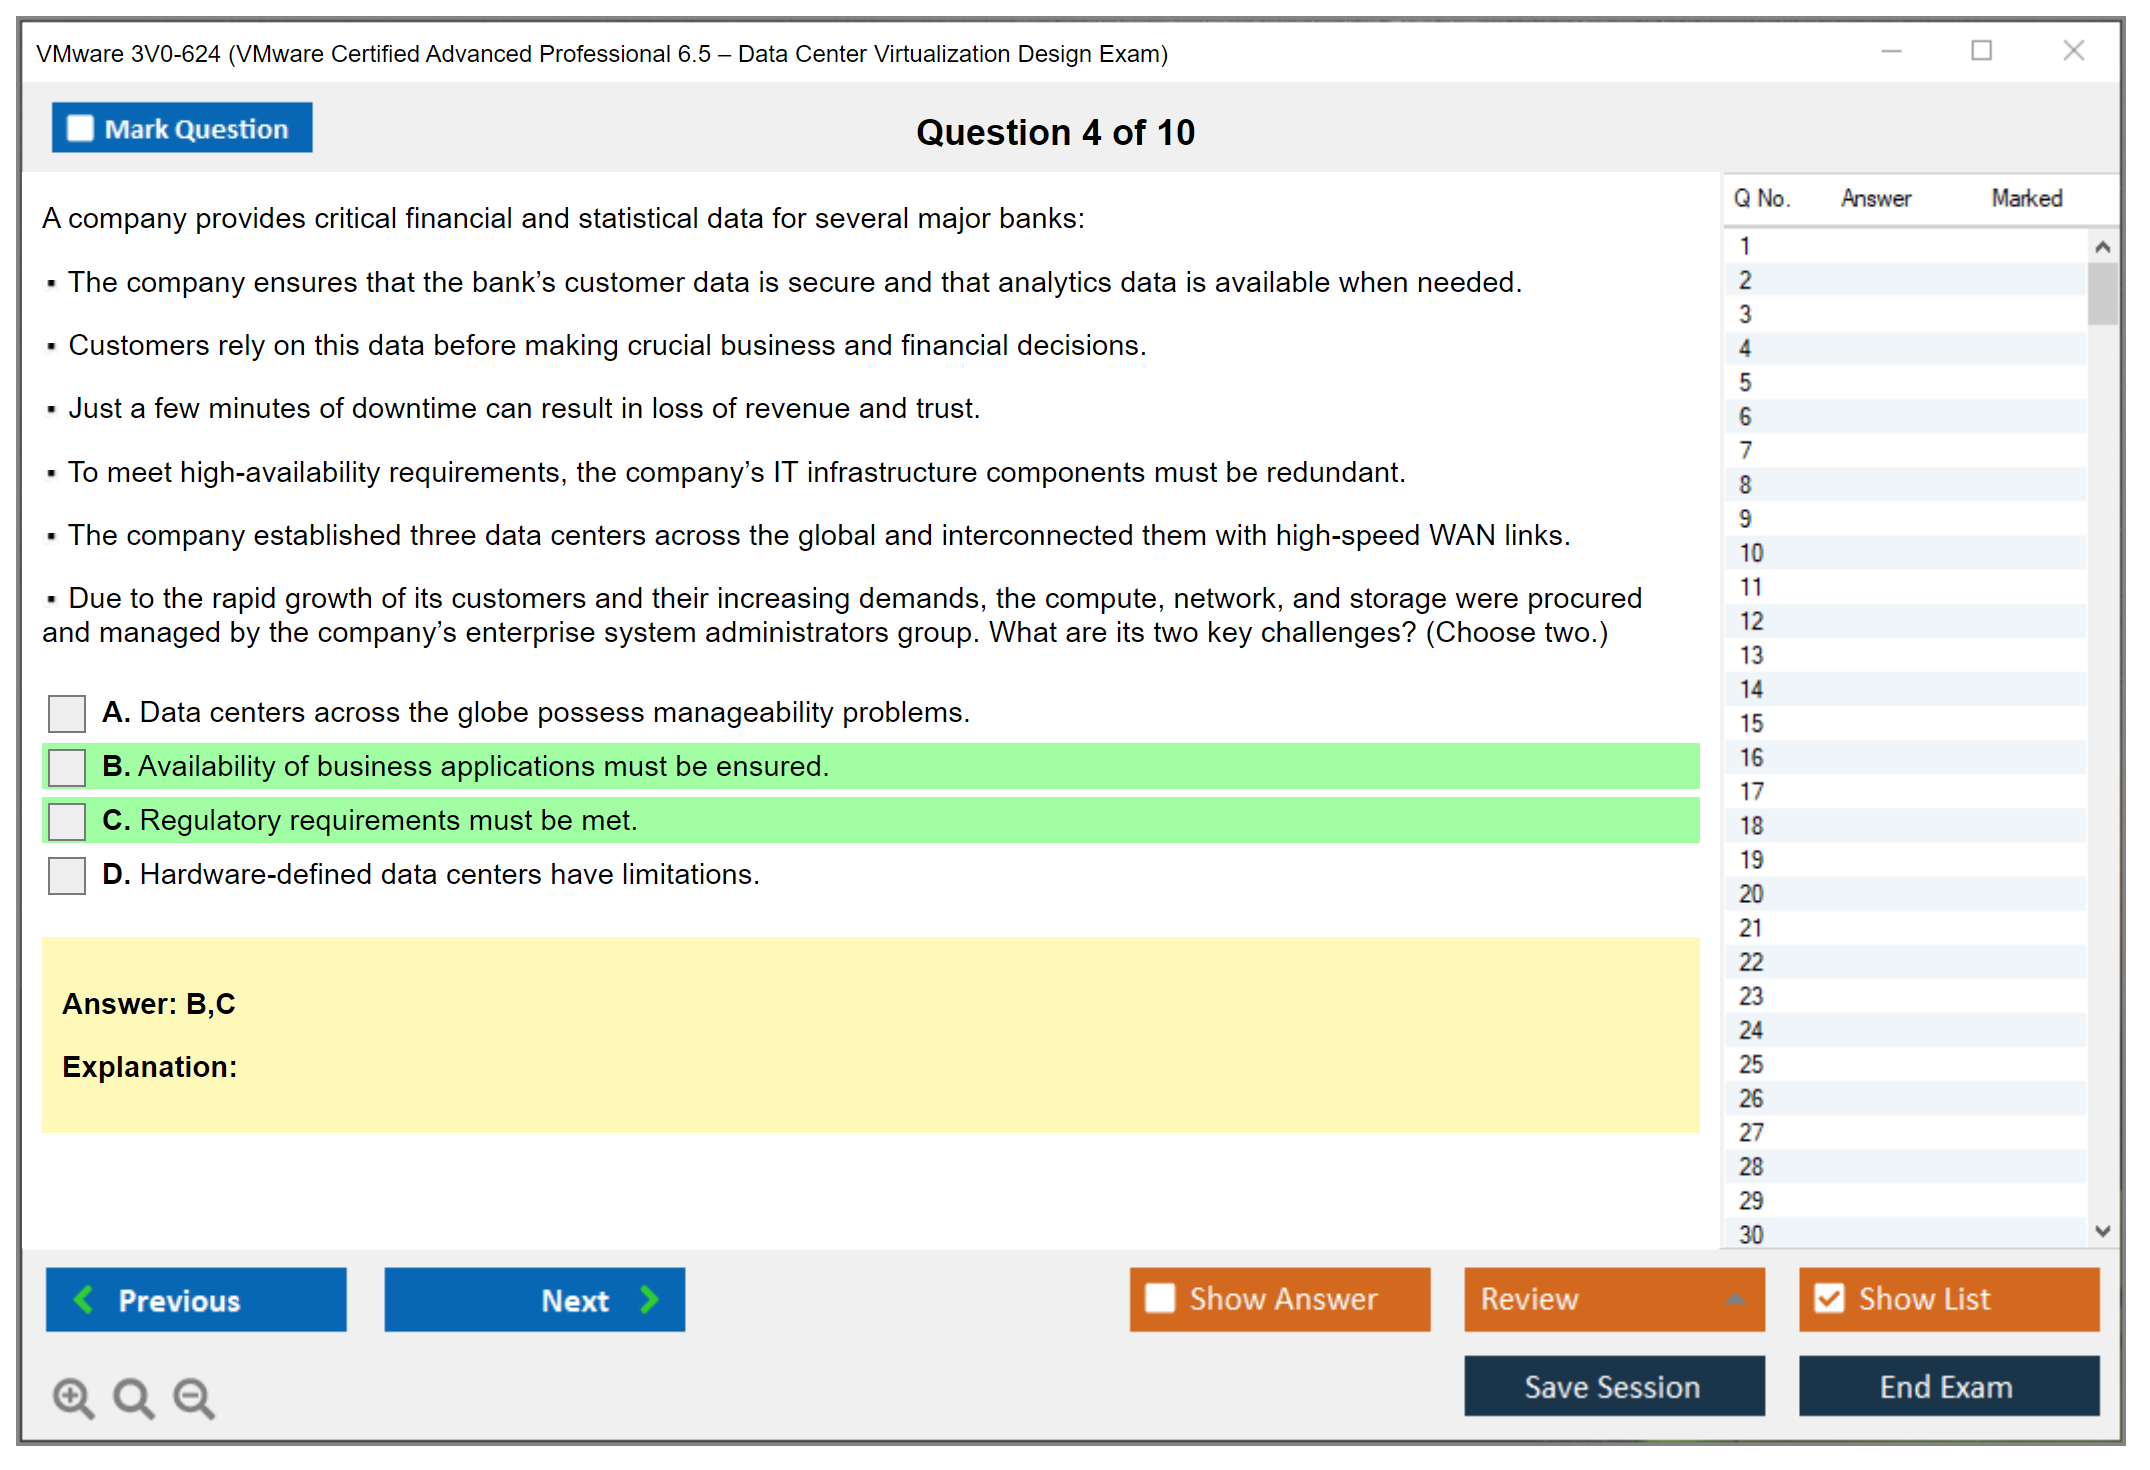
Task: Toggle the Mark Question checkbox
Action: click(80, 128)
